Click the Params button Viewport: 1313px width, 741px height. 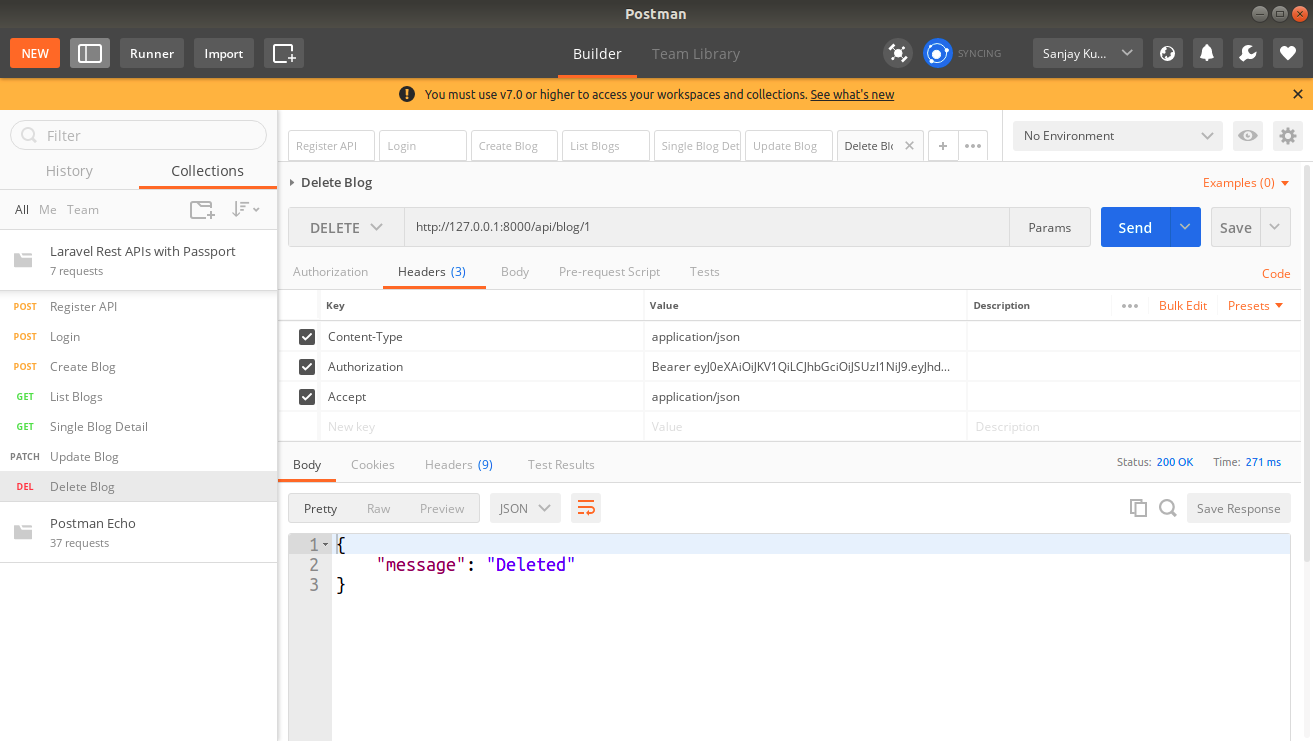point(1050,227)
